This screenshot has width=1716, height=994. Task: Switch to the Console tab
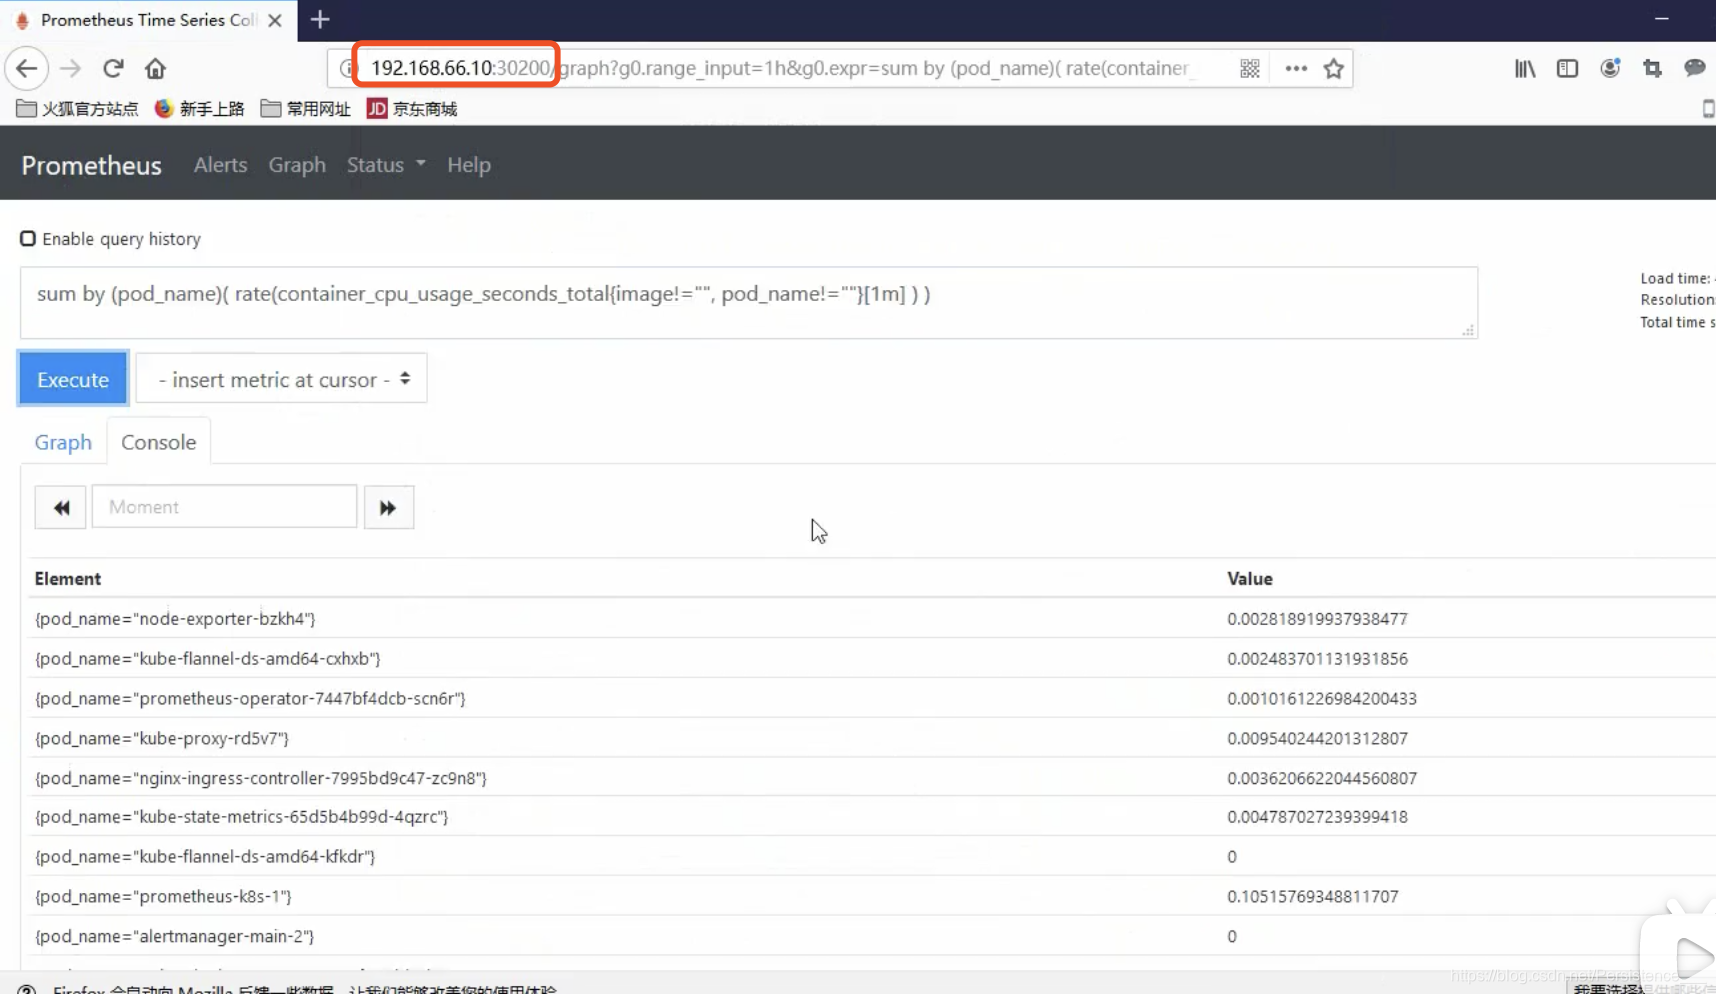159,442
